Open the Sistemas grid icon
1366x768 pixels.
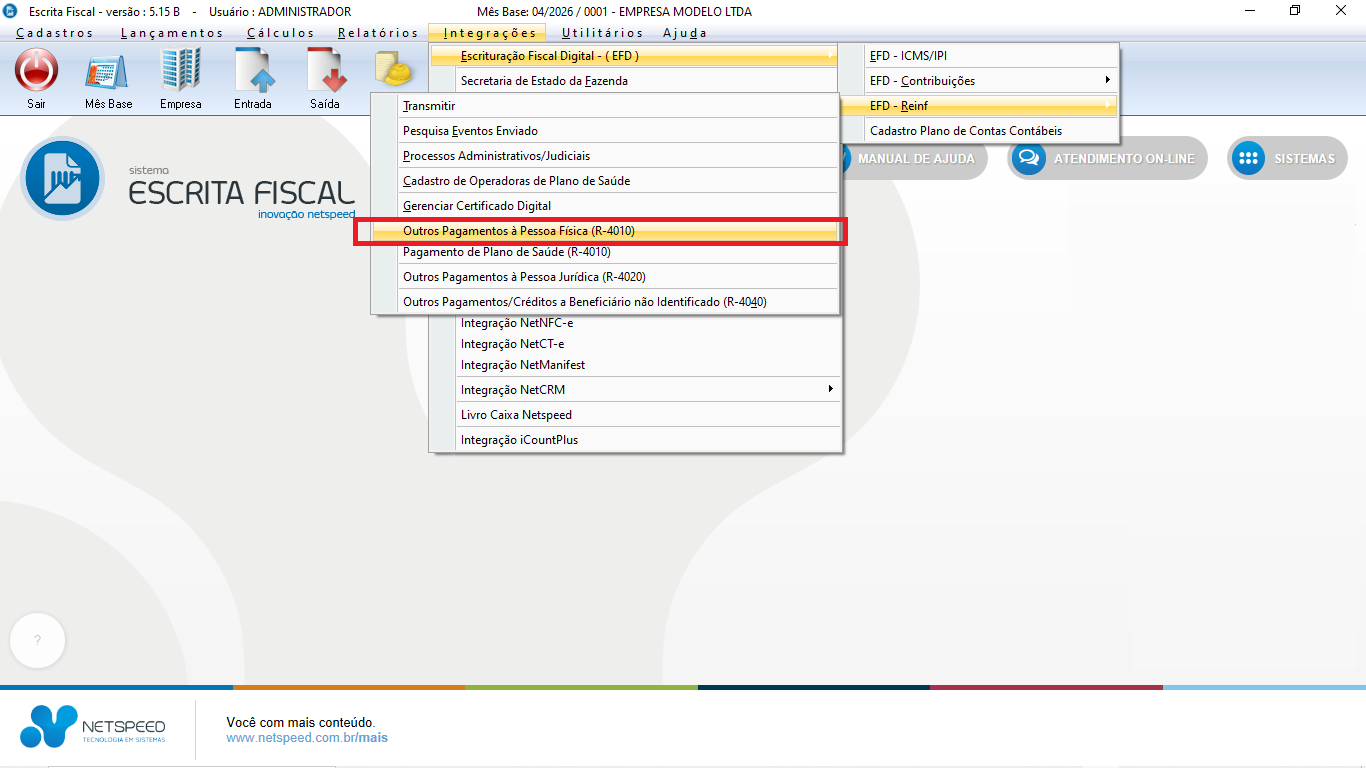1247,159
